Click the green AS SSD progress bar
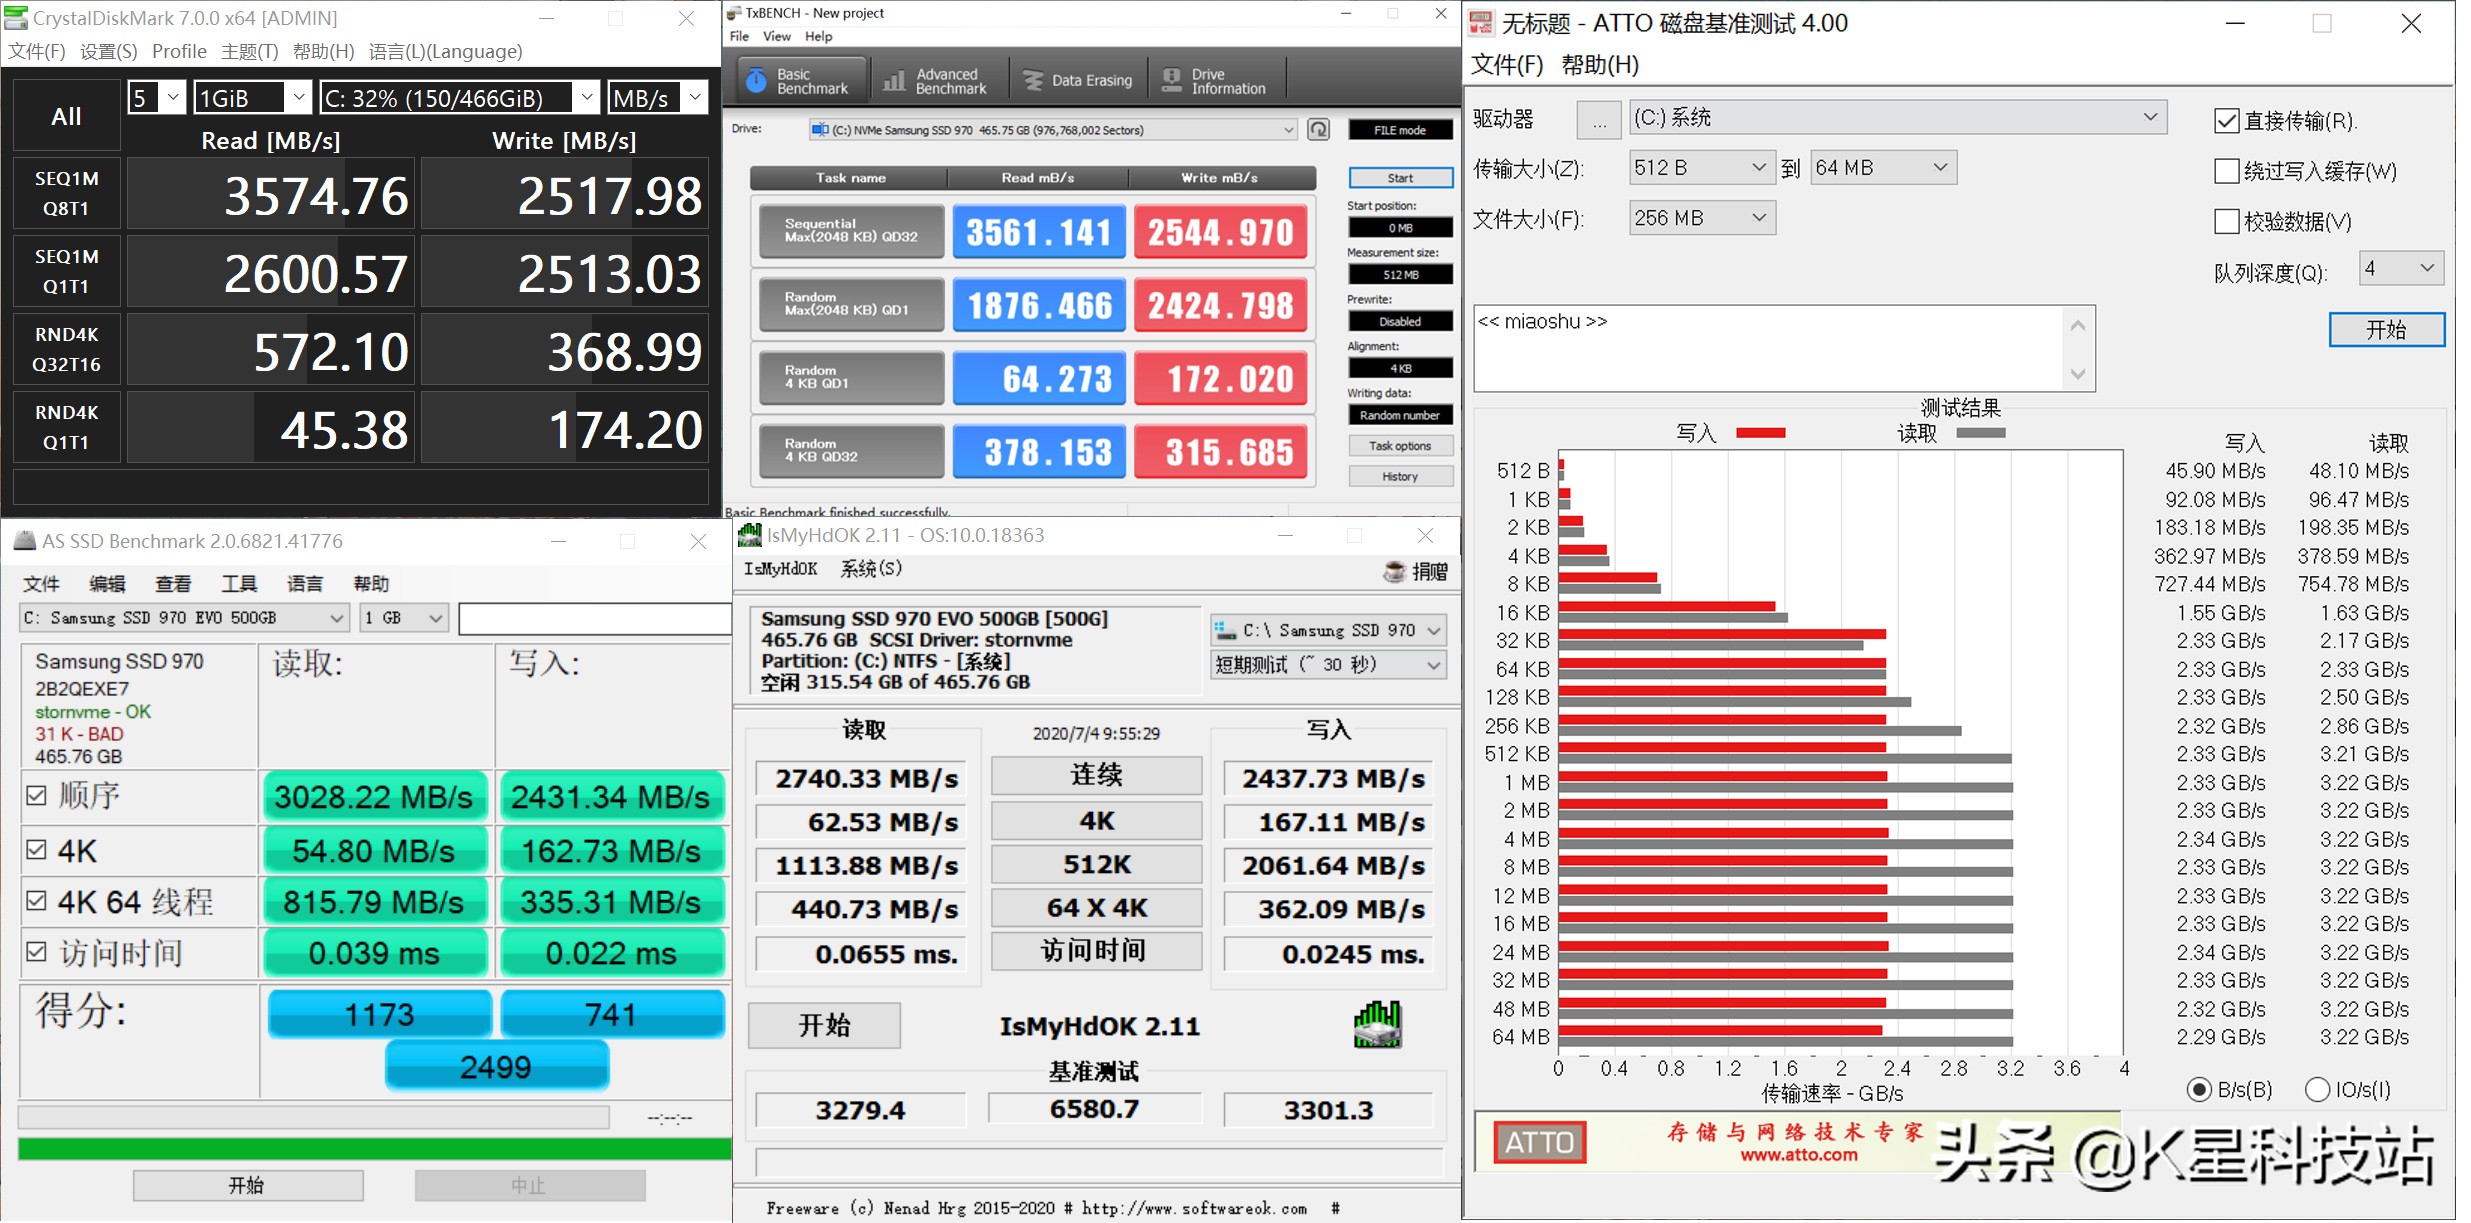The height and width of the screenshot is (1223, 2471). (374, 1149)
